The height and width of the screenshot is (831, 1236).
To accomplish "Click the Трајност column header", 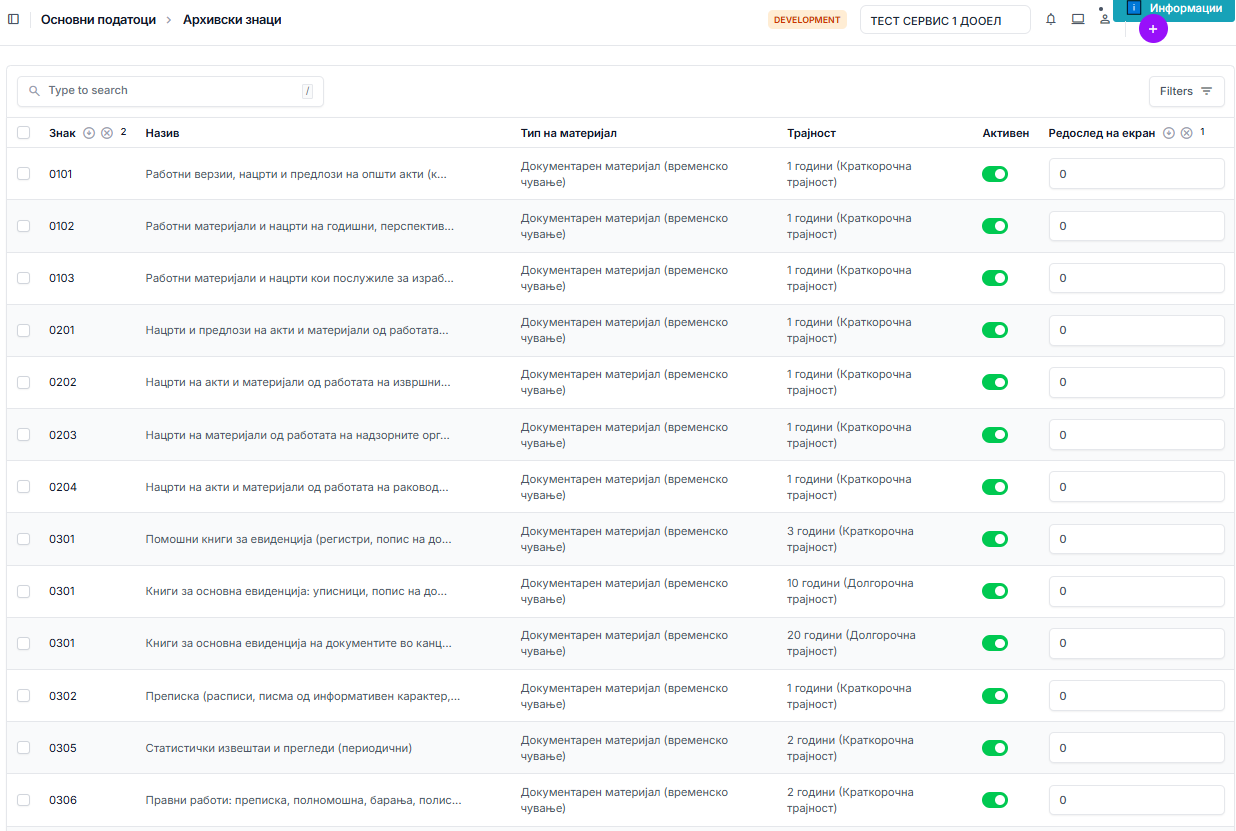I will pos(811,133).
